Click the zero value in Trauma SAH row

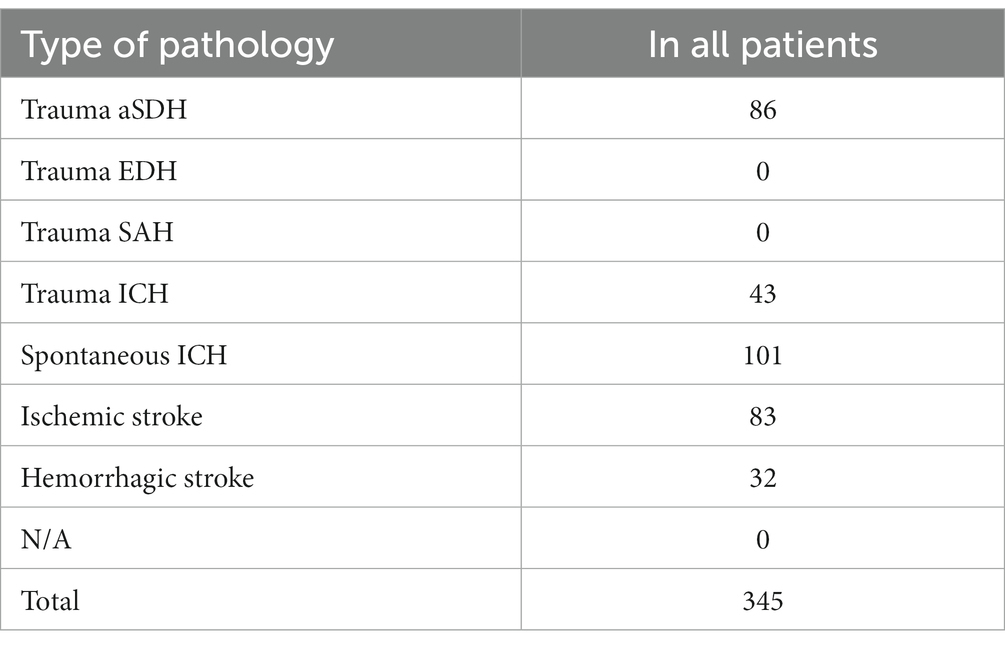coord(763,232)
